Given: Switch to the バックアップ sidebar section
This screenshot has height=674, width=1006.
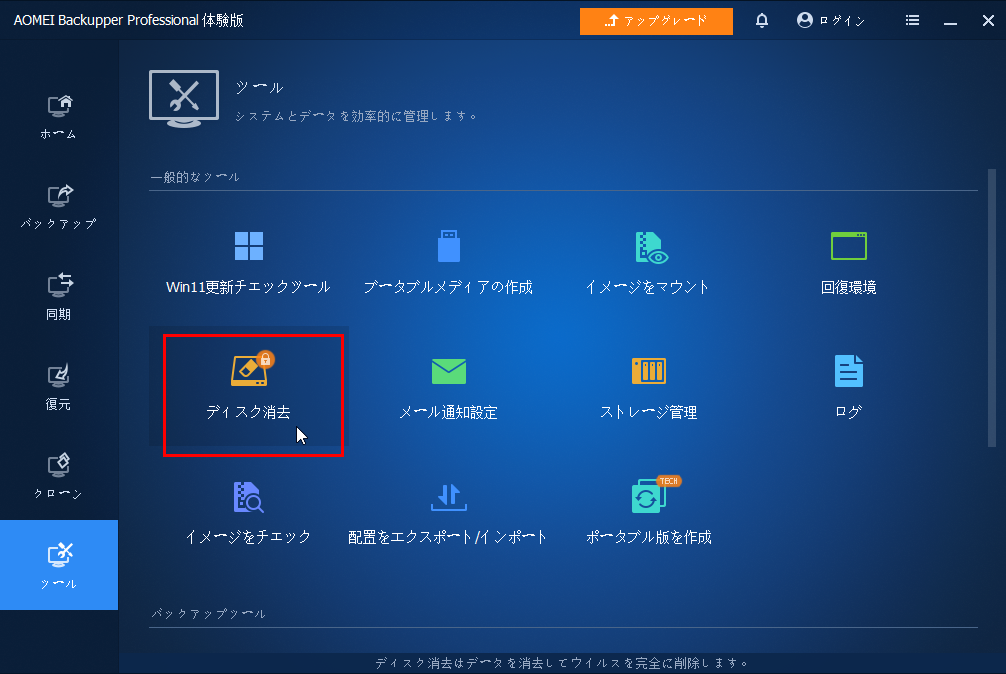Looking at the screenshot, I should [58, 206].
